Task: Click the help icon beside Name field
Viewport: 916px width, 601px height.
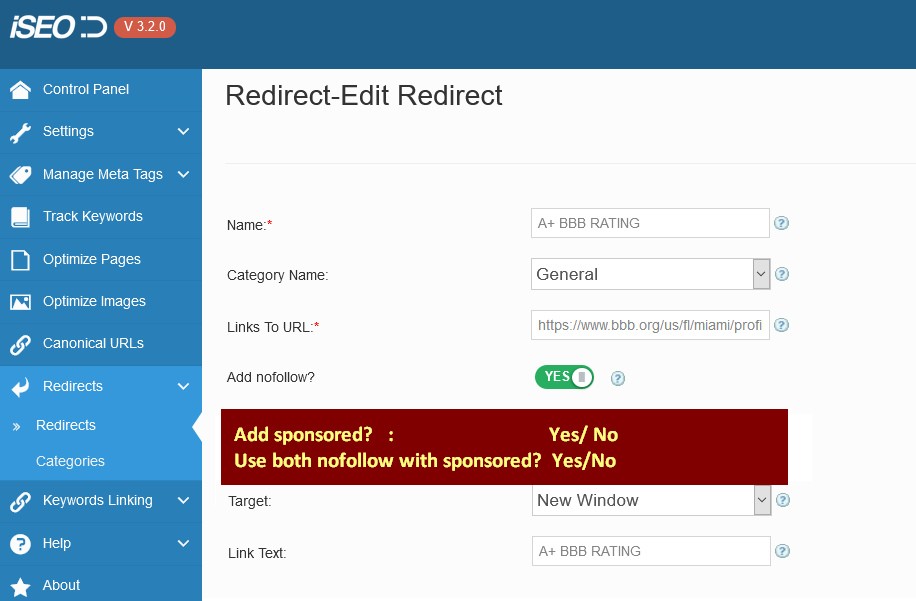Action: tap(782, 223)
